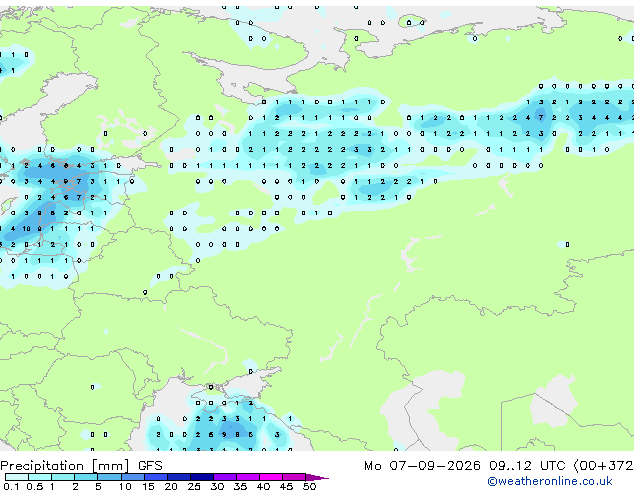Pick the palest 0.1–0.5 mm legend swatch

(x=17, y=477)
